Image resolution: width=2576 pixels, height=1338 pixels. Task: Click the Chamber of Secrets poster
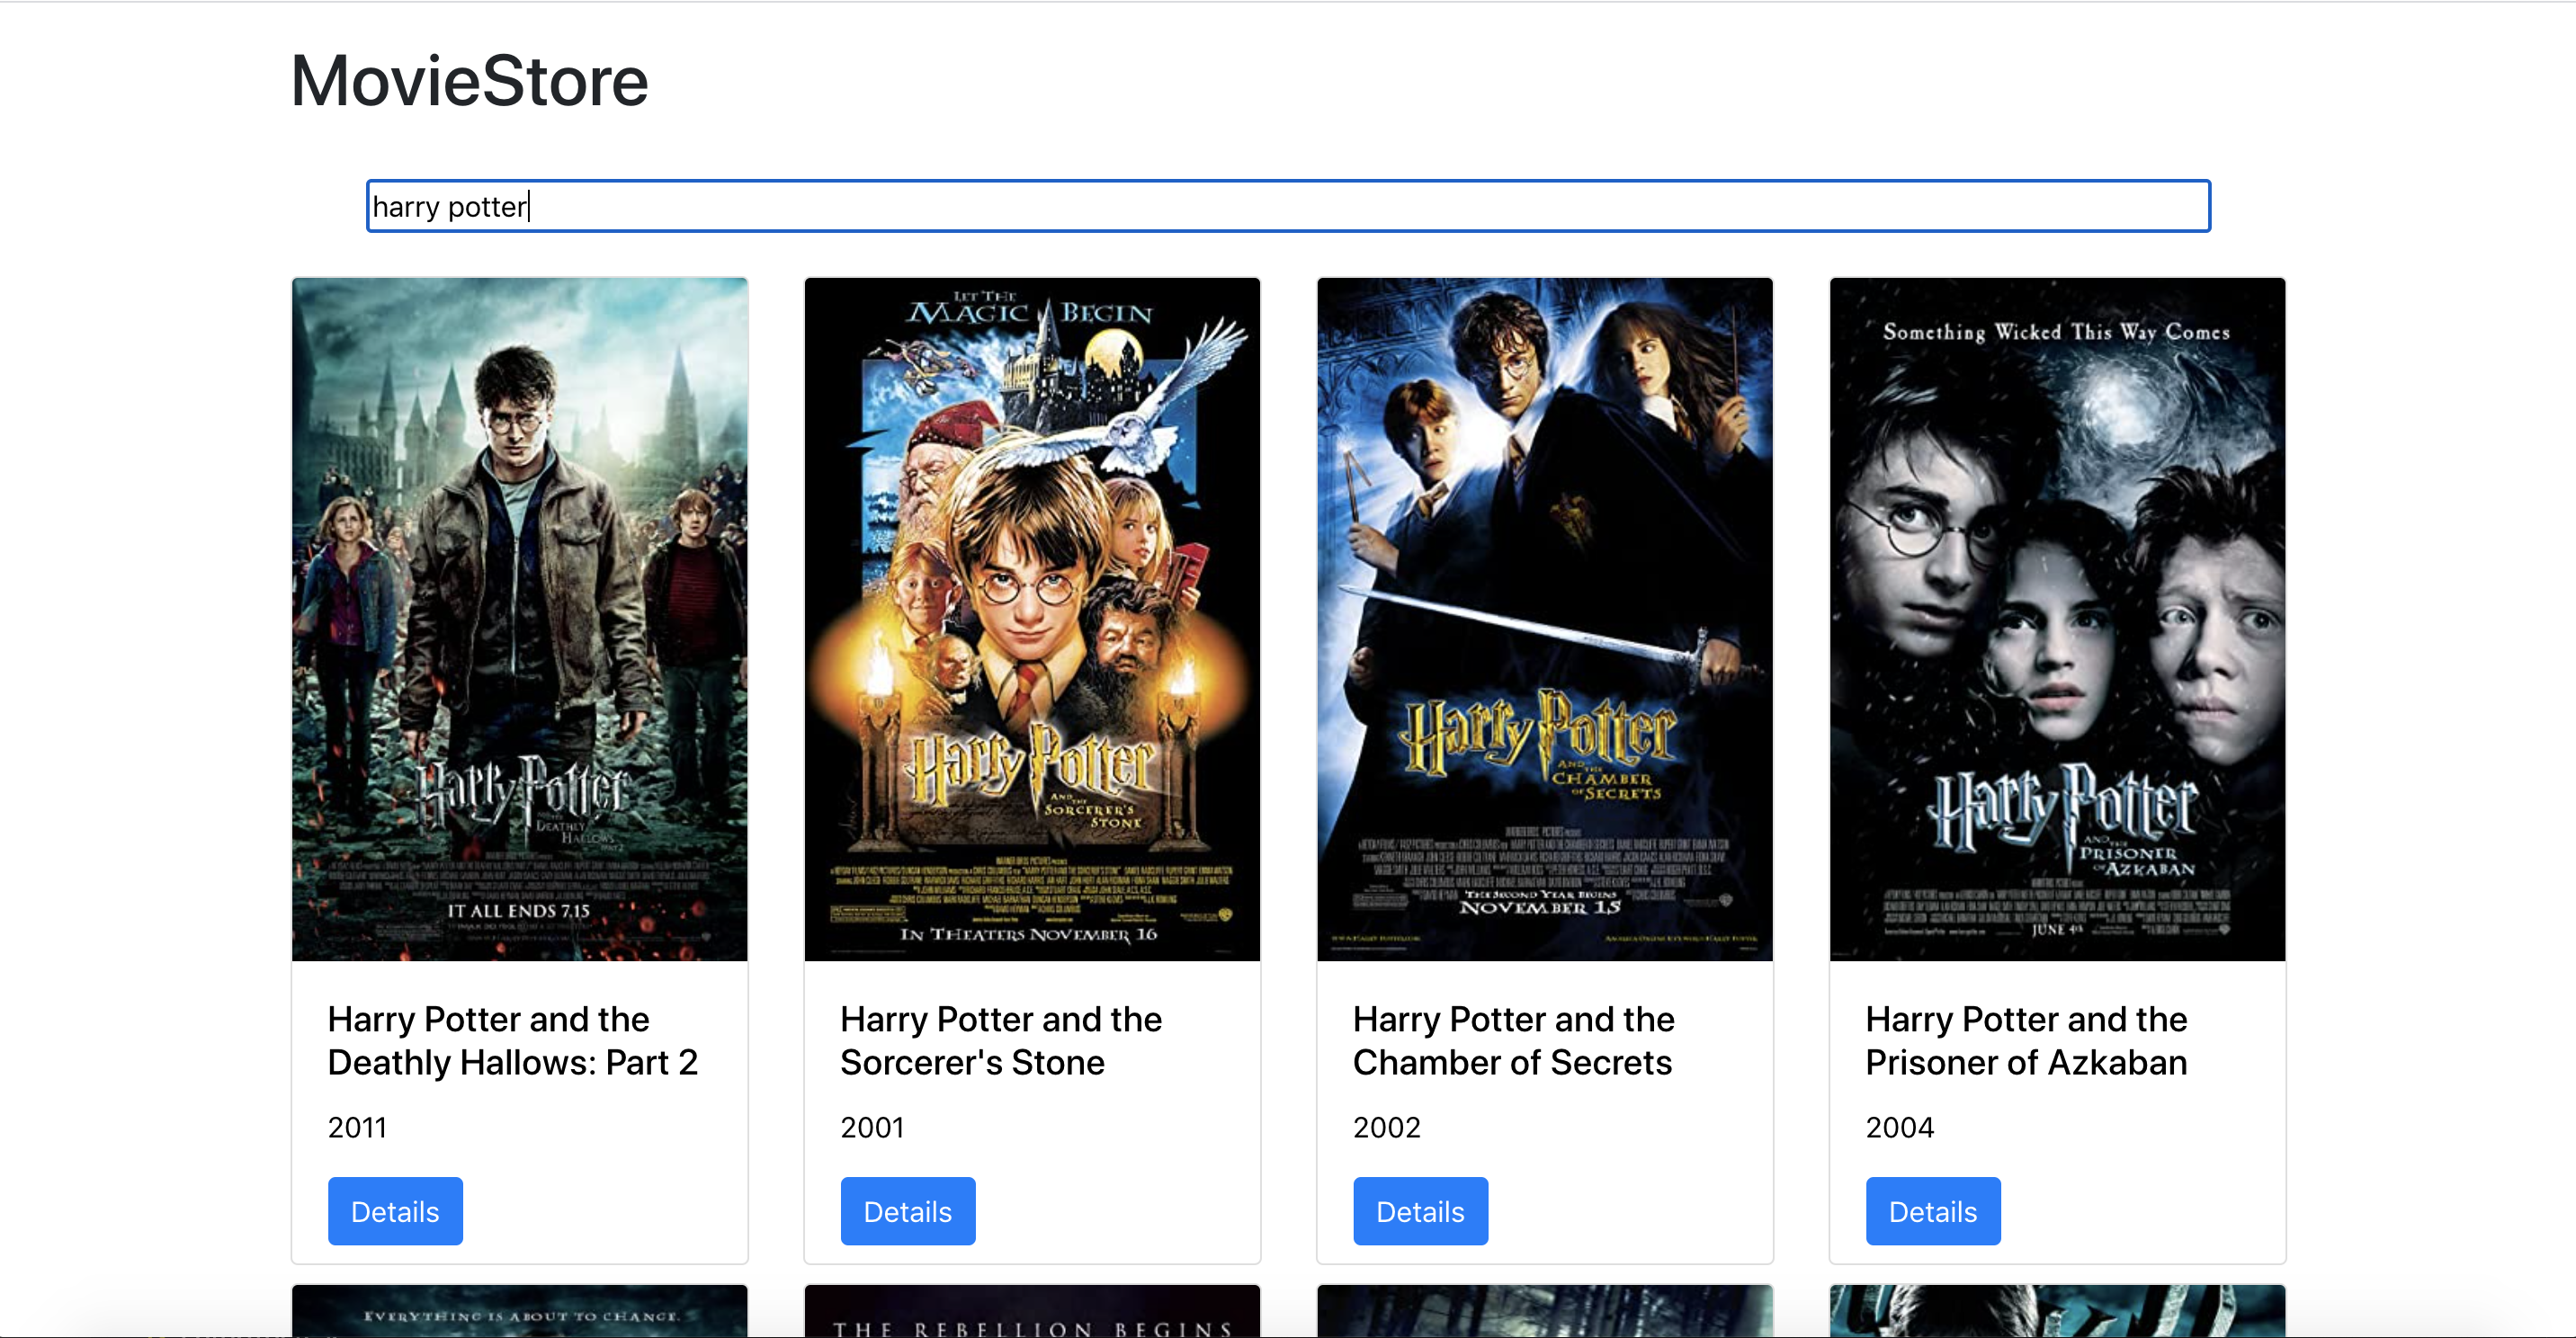1545,619
